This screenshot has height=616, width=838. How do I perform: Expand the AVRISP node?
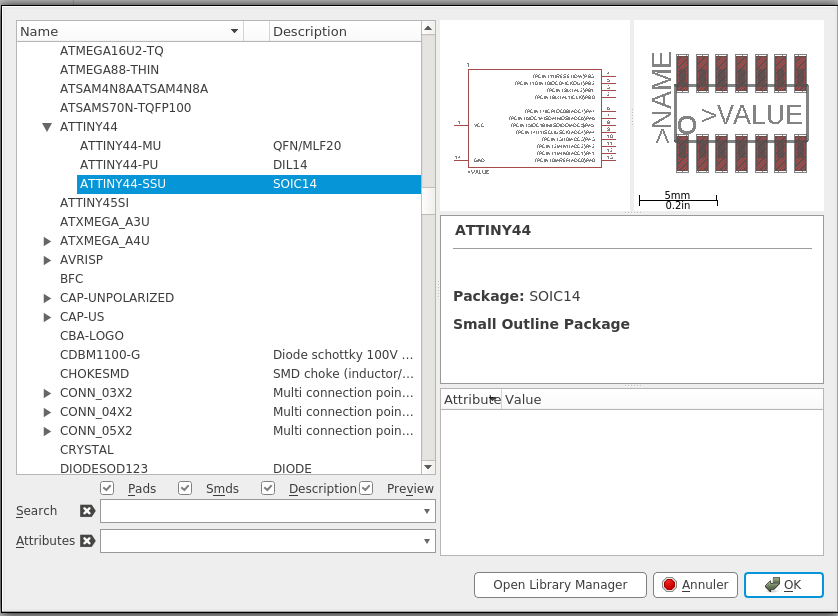point(47,260)
